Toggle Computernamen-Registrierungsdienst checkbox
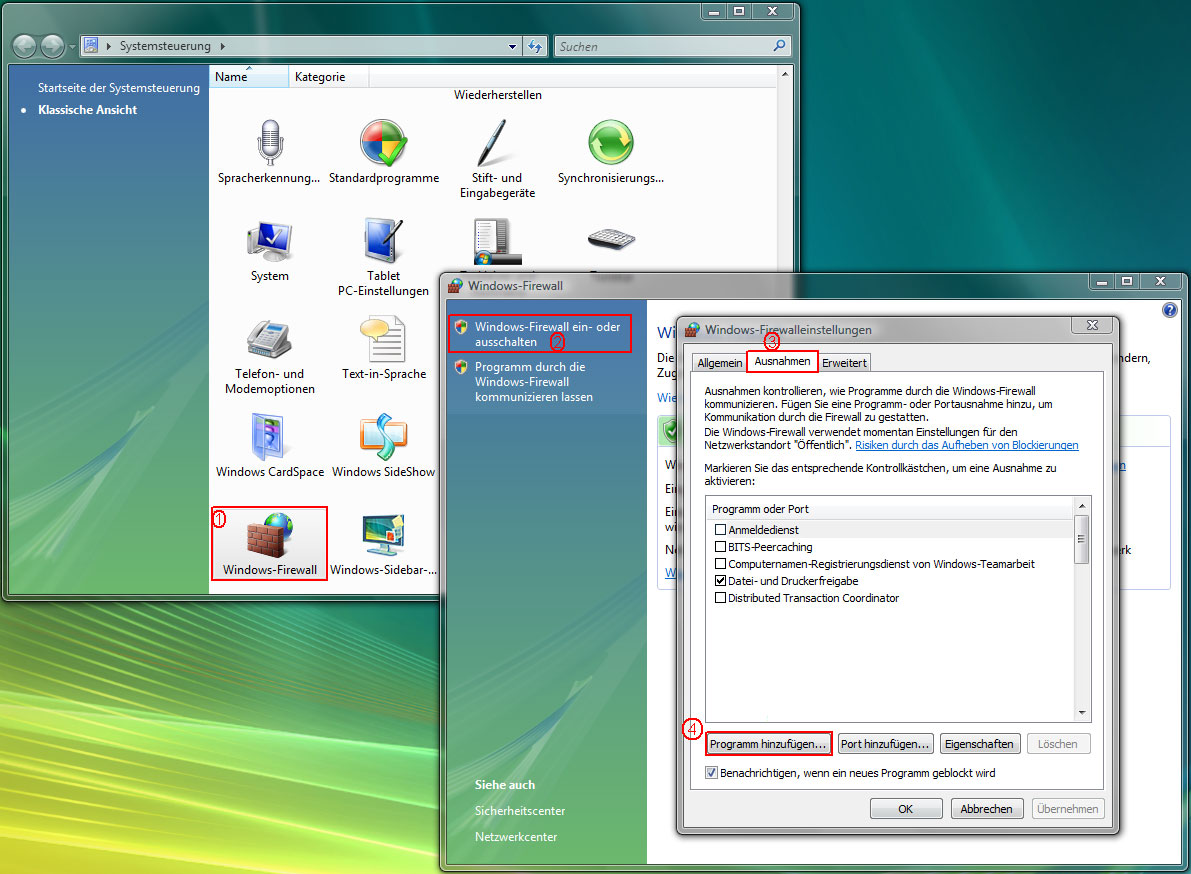 (720, 563)
